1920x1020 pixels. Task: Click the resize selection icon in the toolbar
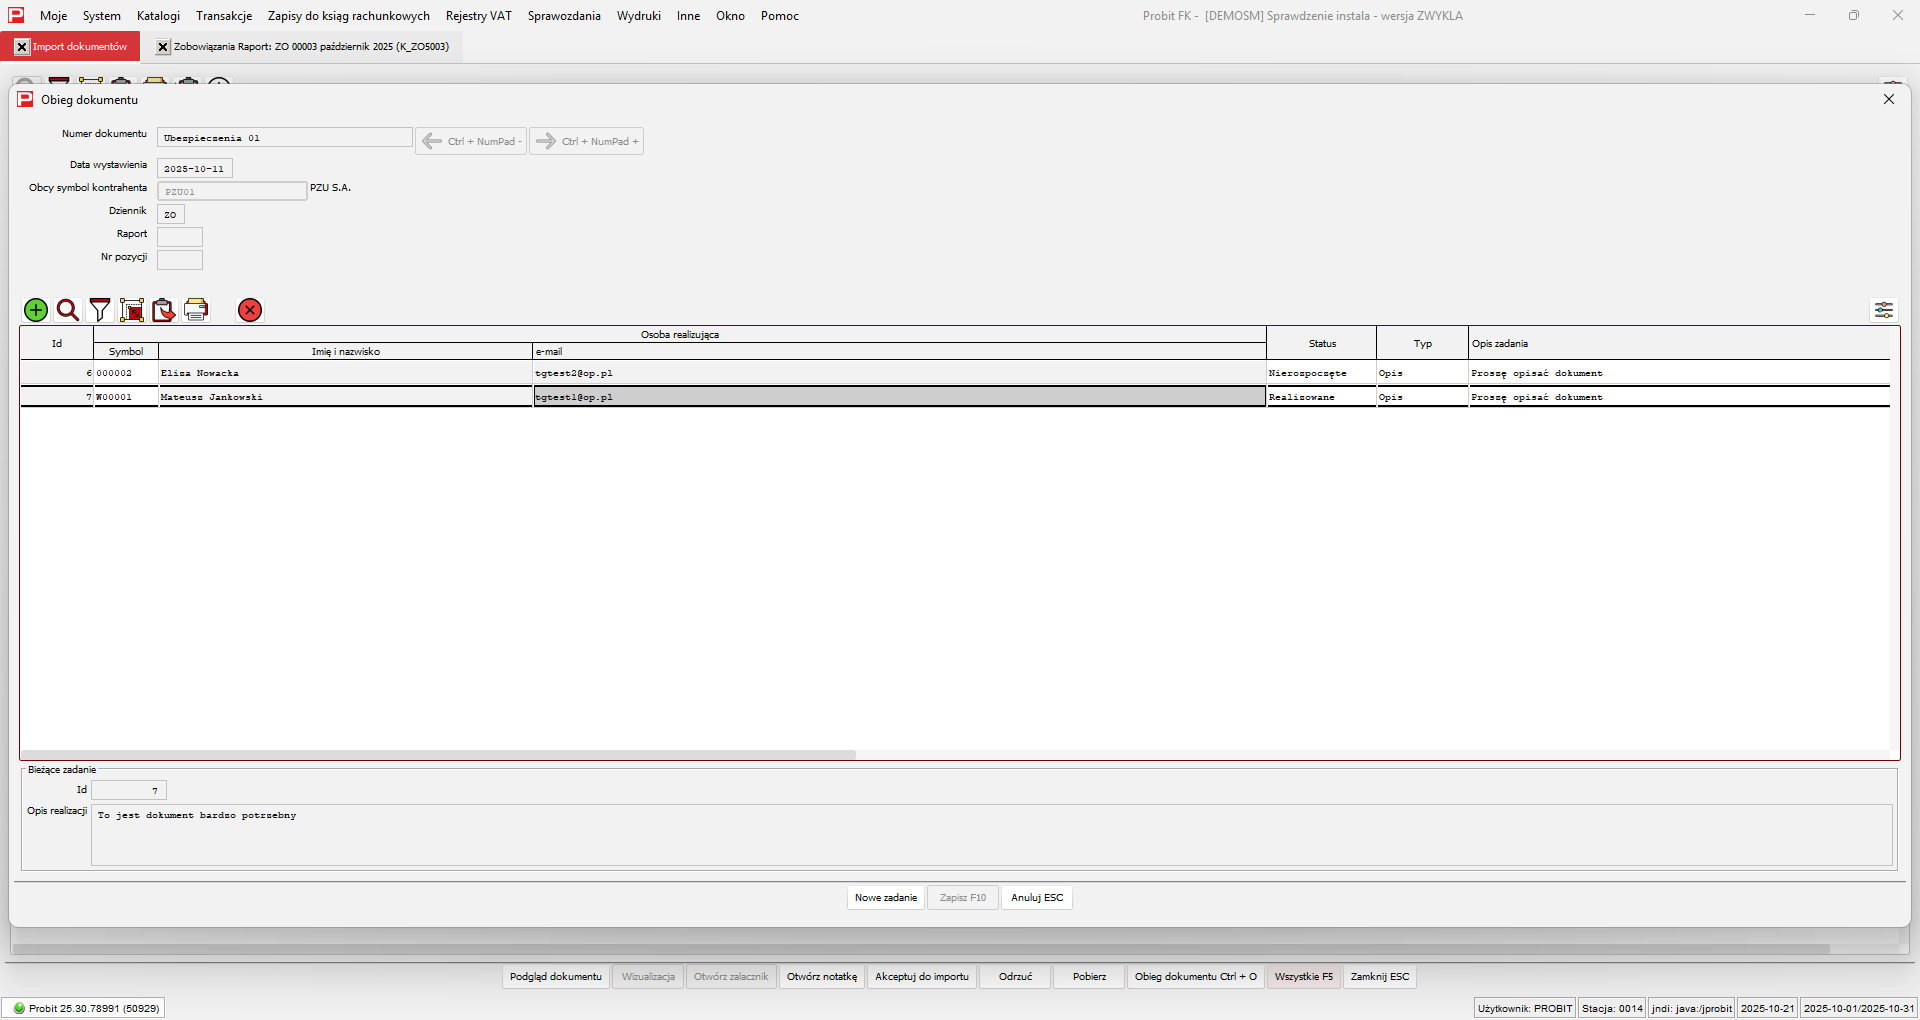click(x=132, y=310)
